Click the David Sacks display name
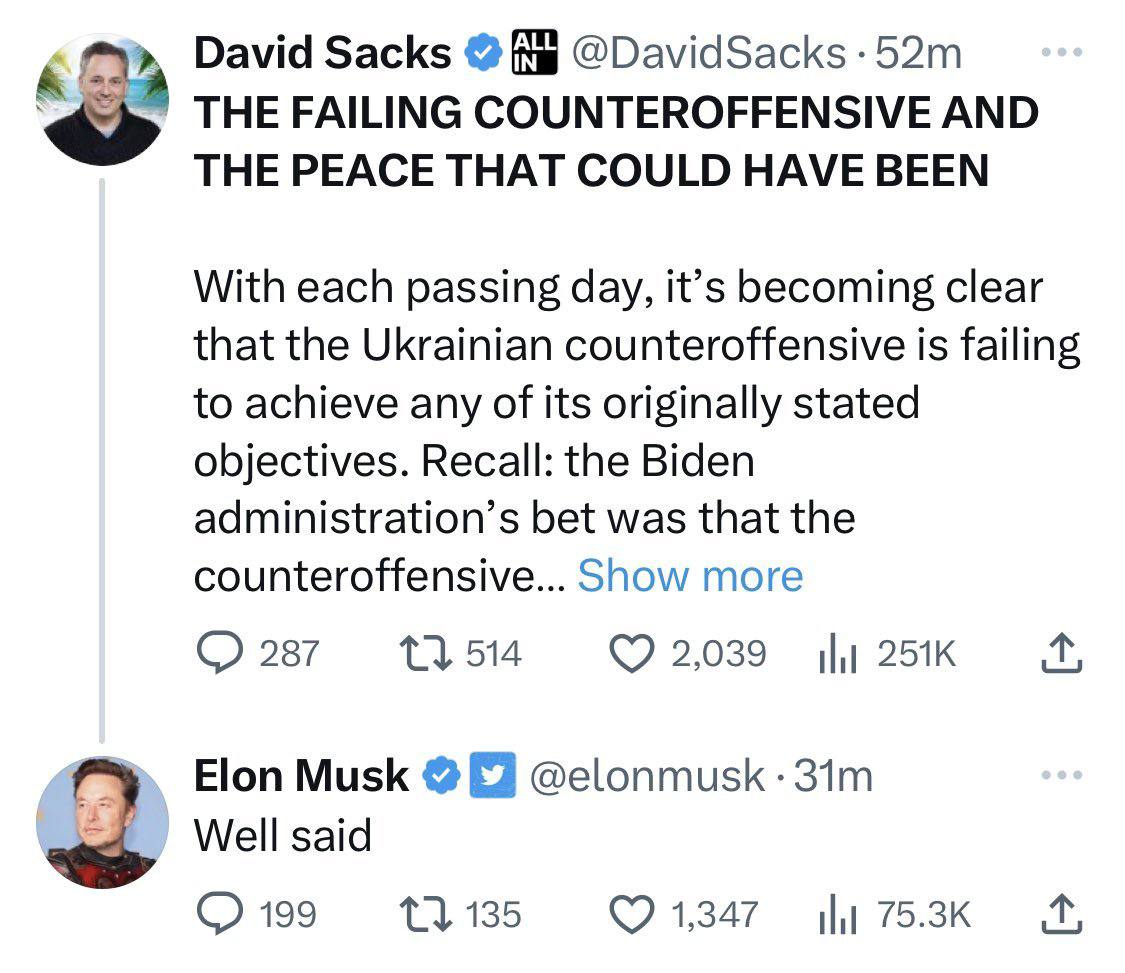This screenshot has width=1125, height=973. tap(322, 53)
